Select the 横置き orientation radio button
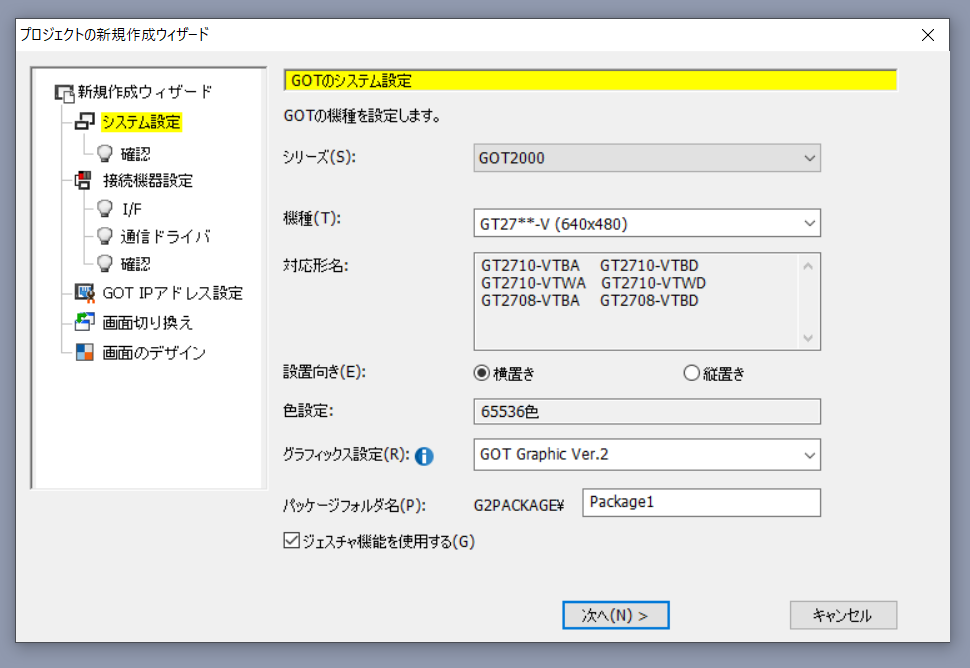This screenshot has width=970, height=668. [x=481, y=373]
